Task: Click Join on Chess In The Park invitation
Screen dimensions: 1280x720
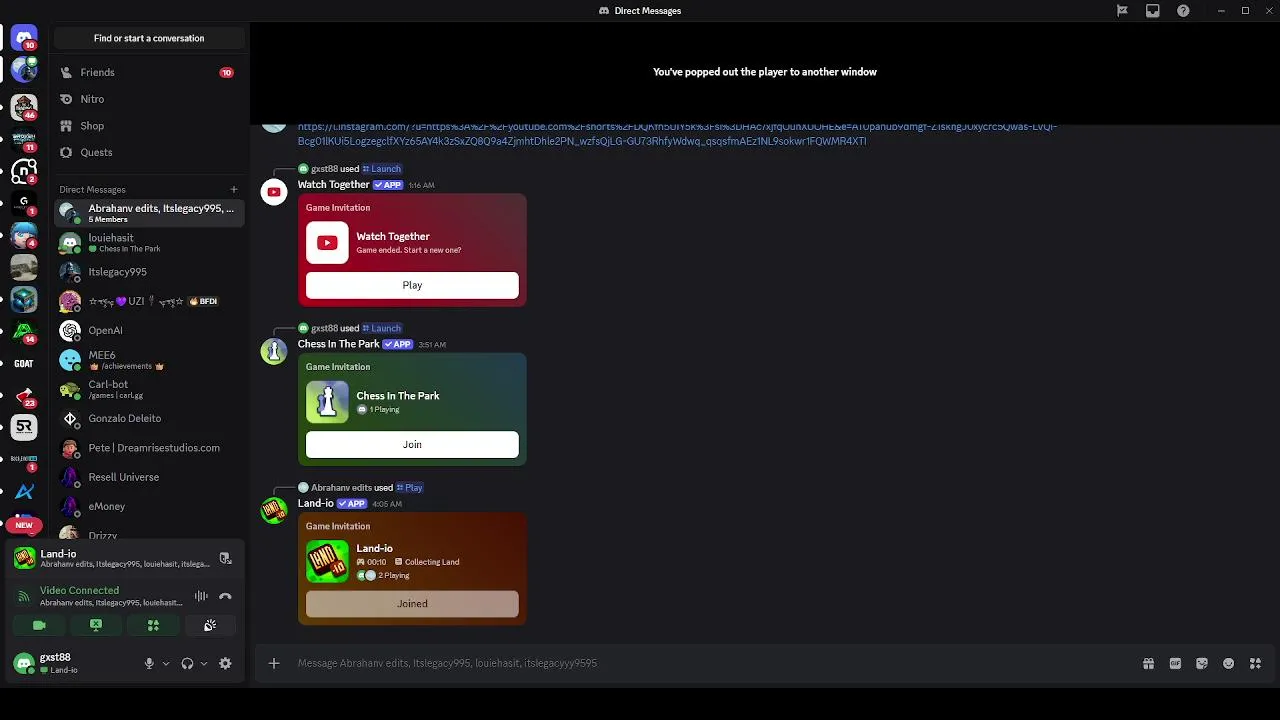Action: 412,444
